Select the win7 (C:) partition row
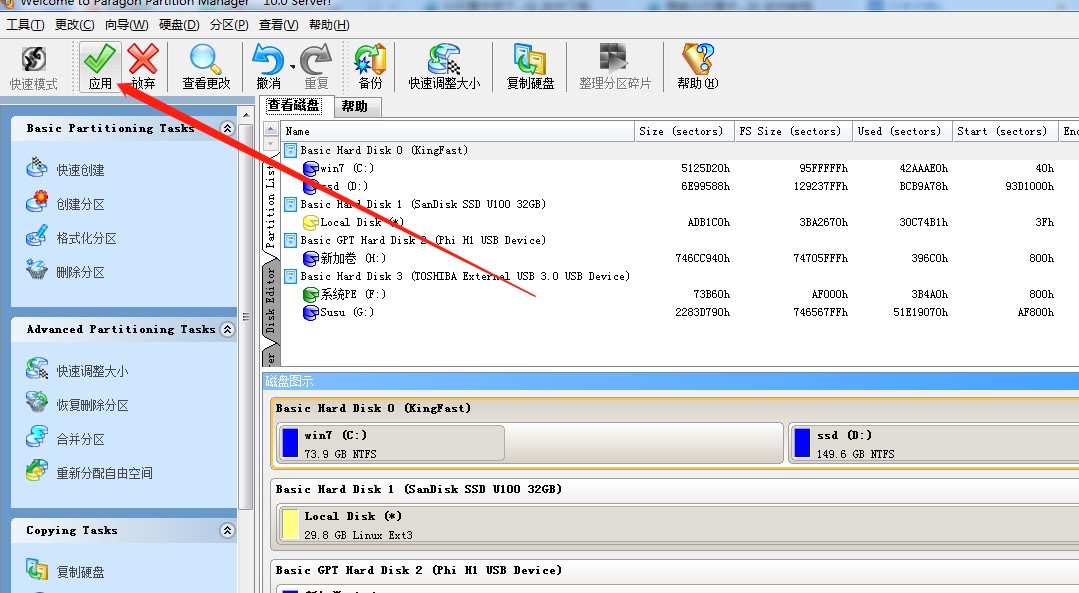1079x593 pixels. pyautogui.click(x=346, y=168)
